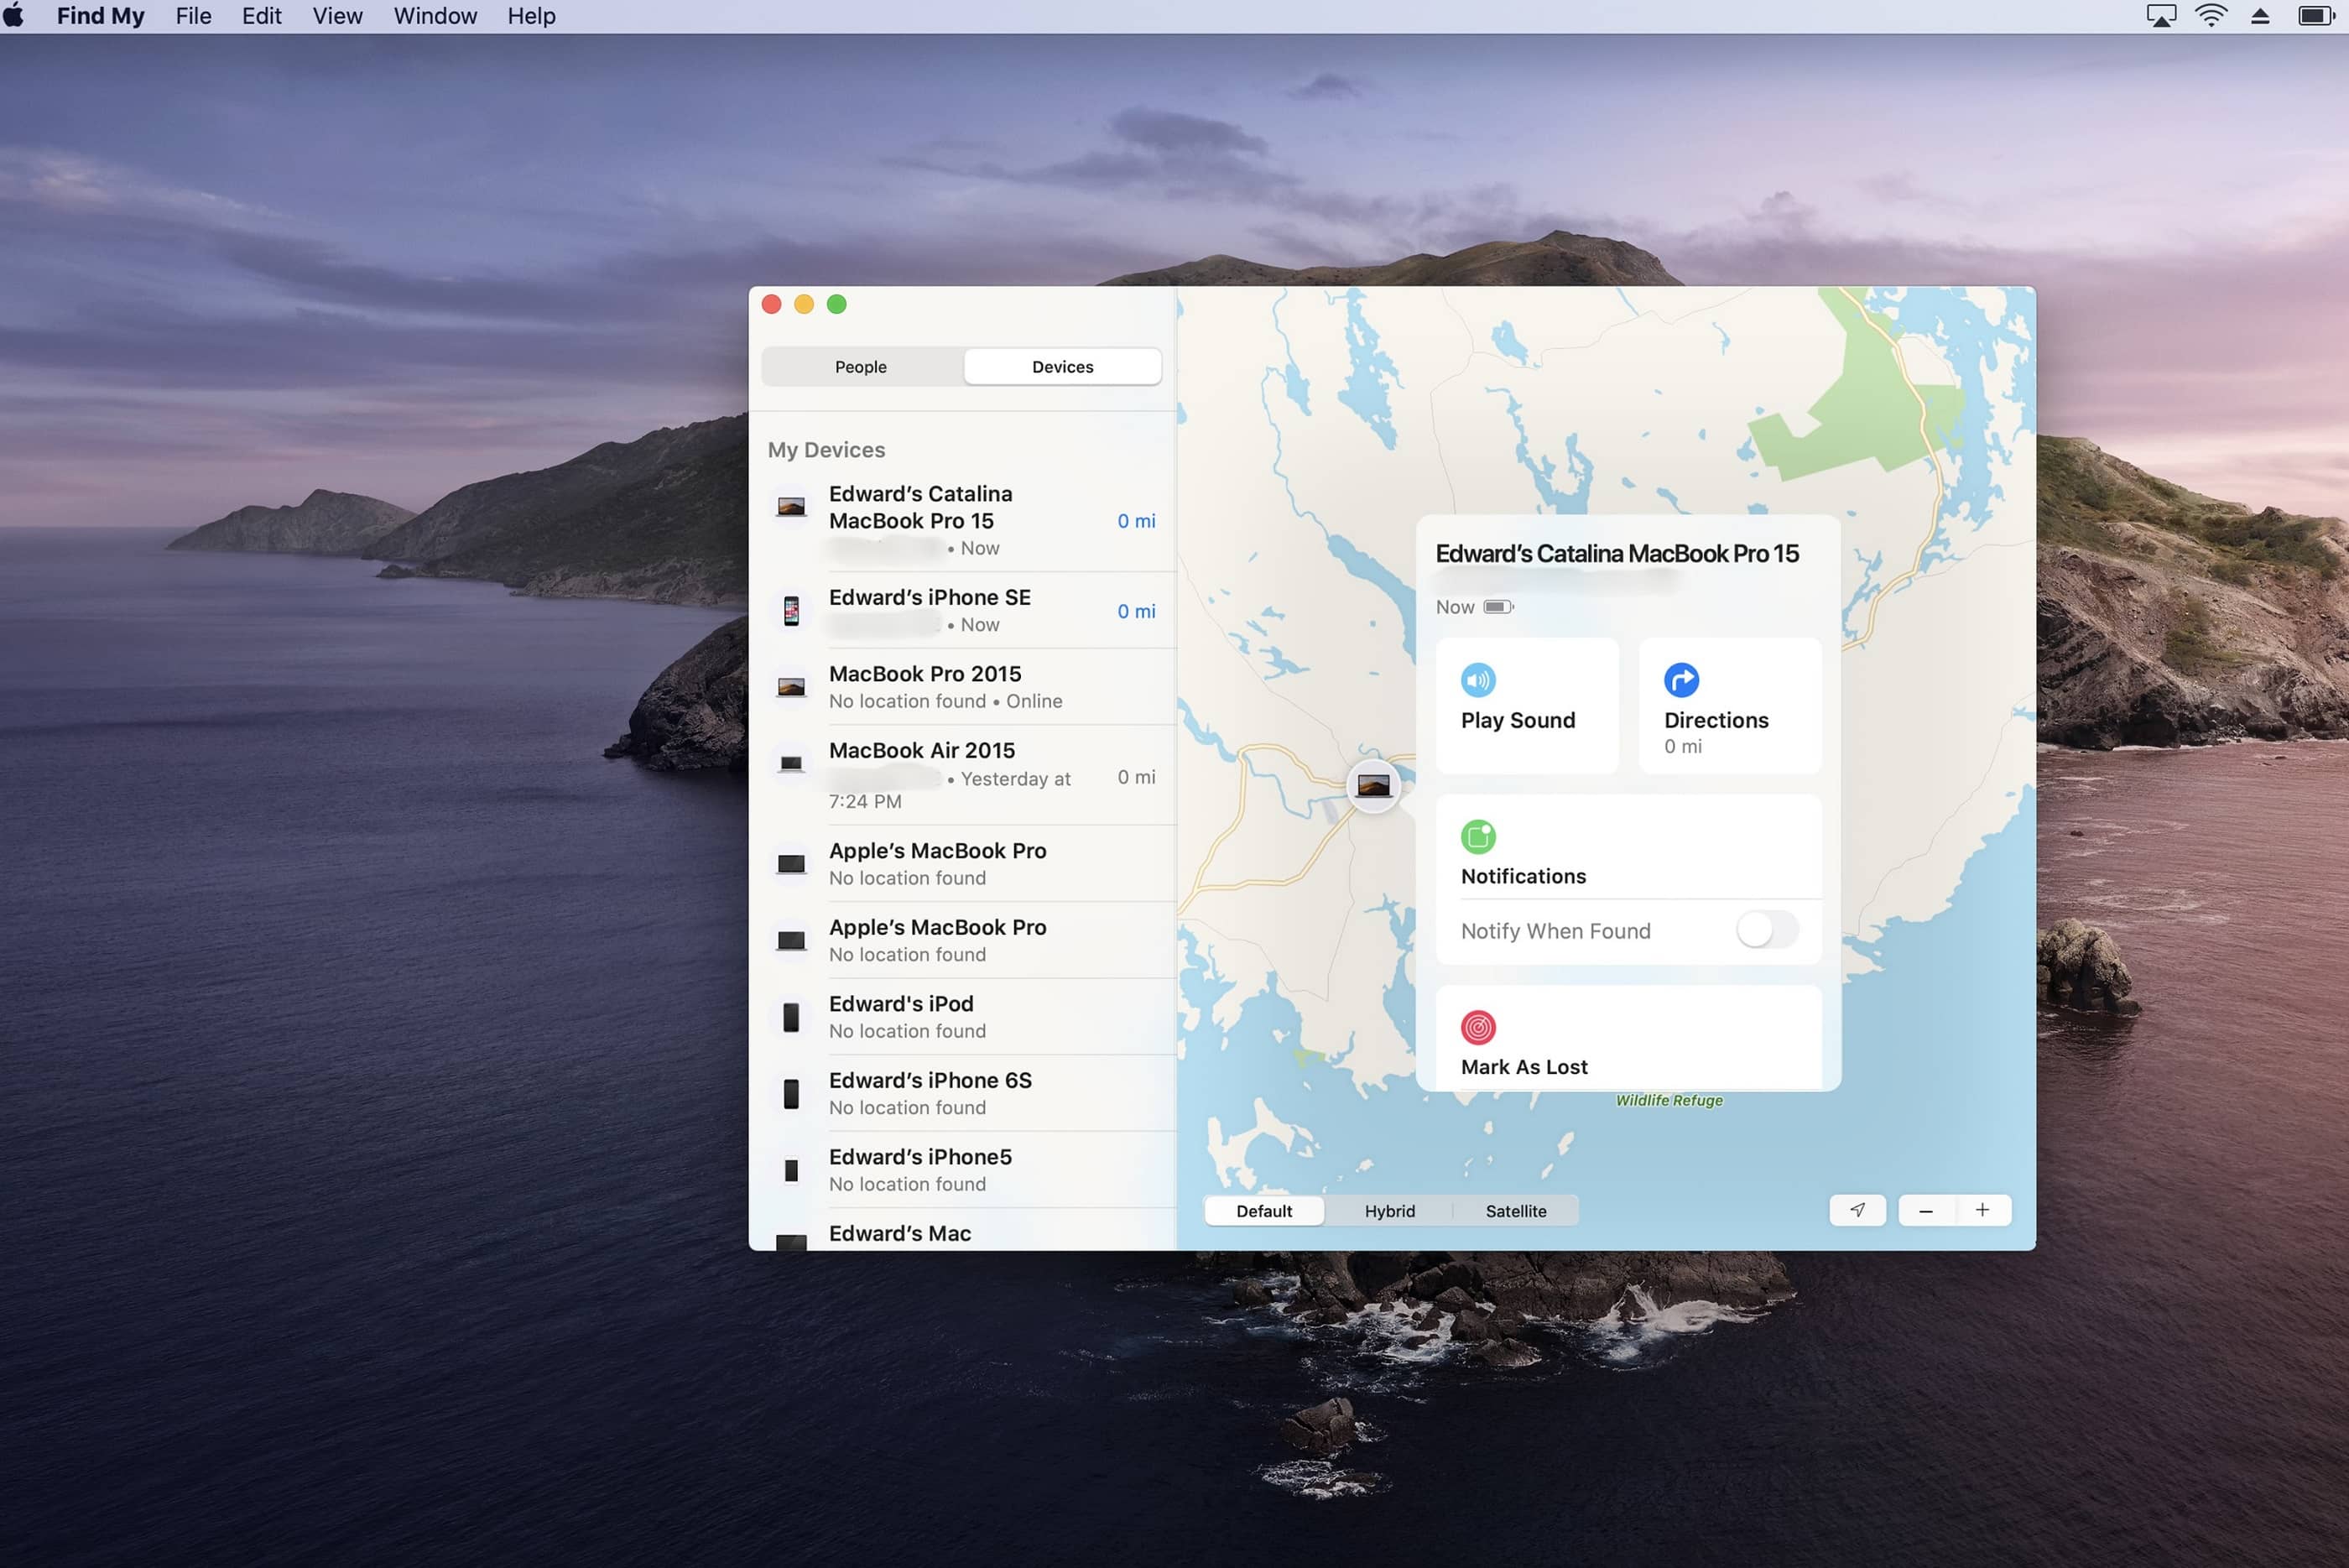This screenshot has width=2349, height=1568.
Task: Click the Edward's Mac device icon
Action: tap(791, 1242)
